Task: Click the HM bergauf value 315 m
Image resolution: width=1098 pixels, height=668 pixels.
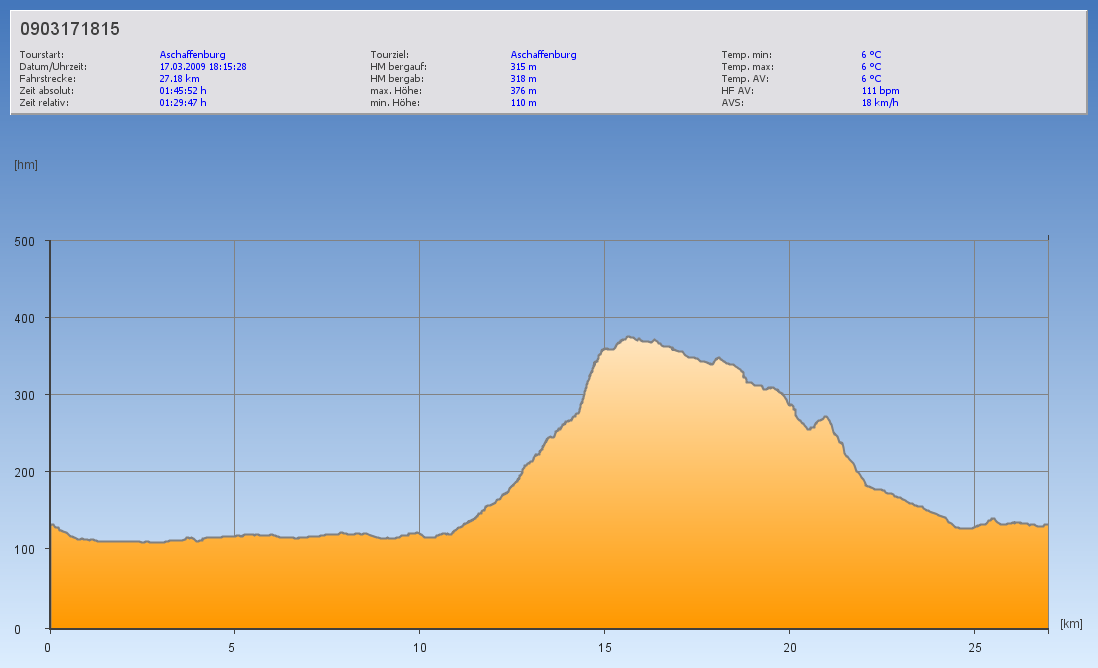Action: coord(523,67)
